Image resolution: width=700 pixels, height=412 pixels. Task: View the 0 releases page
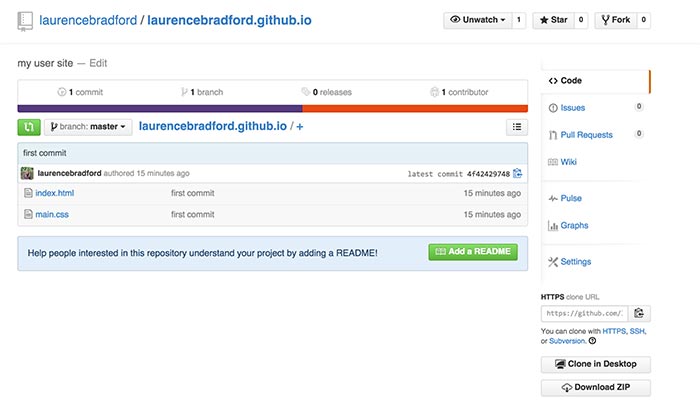[x=327, y=92]
